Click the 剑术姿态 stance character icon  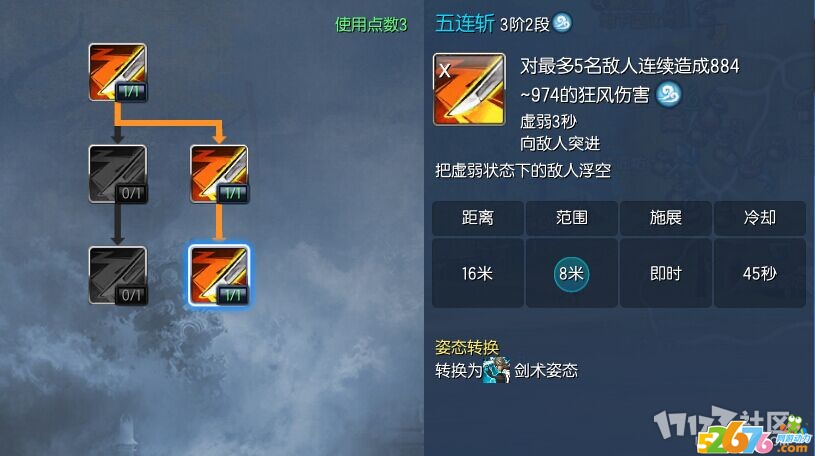click(x=496, y=370)
